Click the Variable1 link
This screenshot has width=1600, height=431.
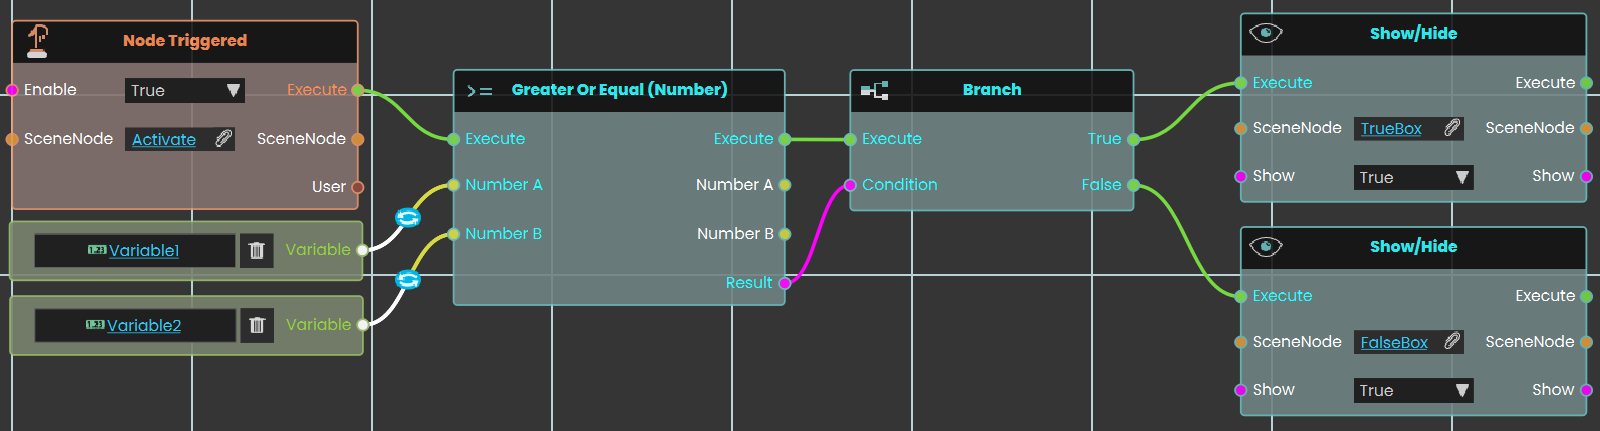(x=144, y=251)
